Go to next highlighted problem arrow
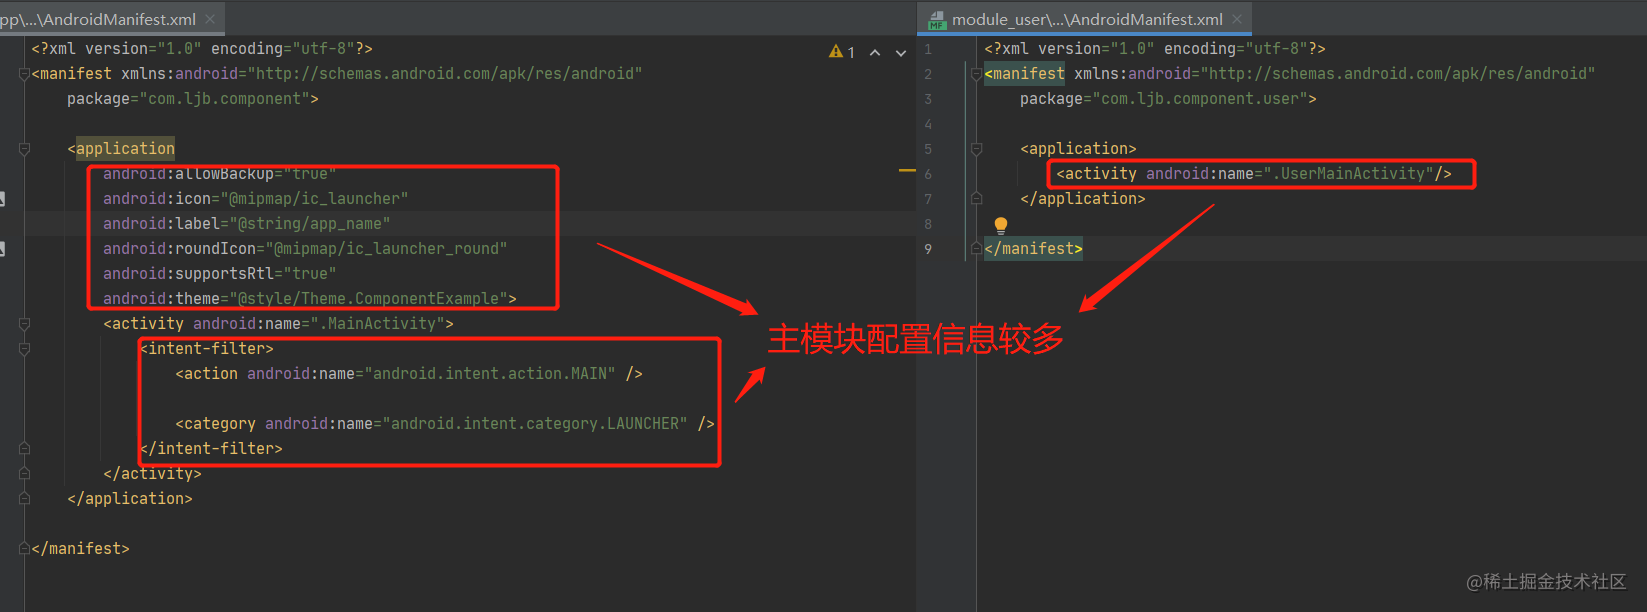Image resolution: width=1647 pixels, height=612 pixels. pos(901,52)
